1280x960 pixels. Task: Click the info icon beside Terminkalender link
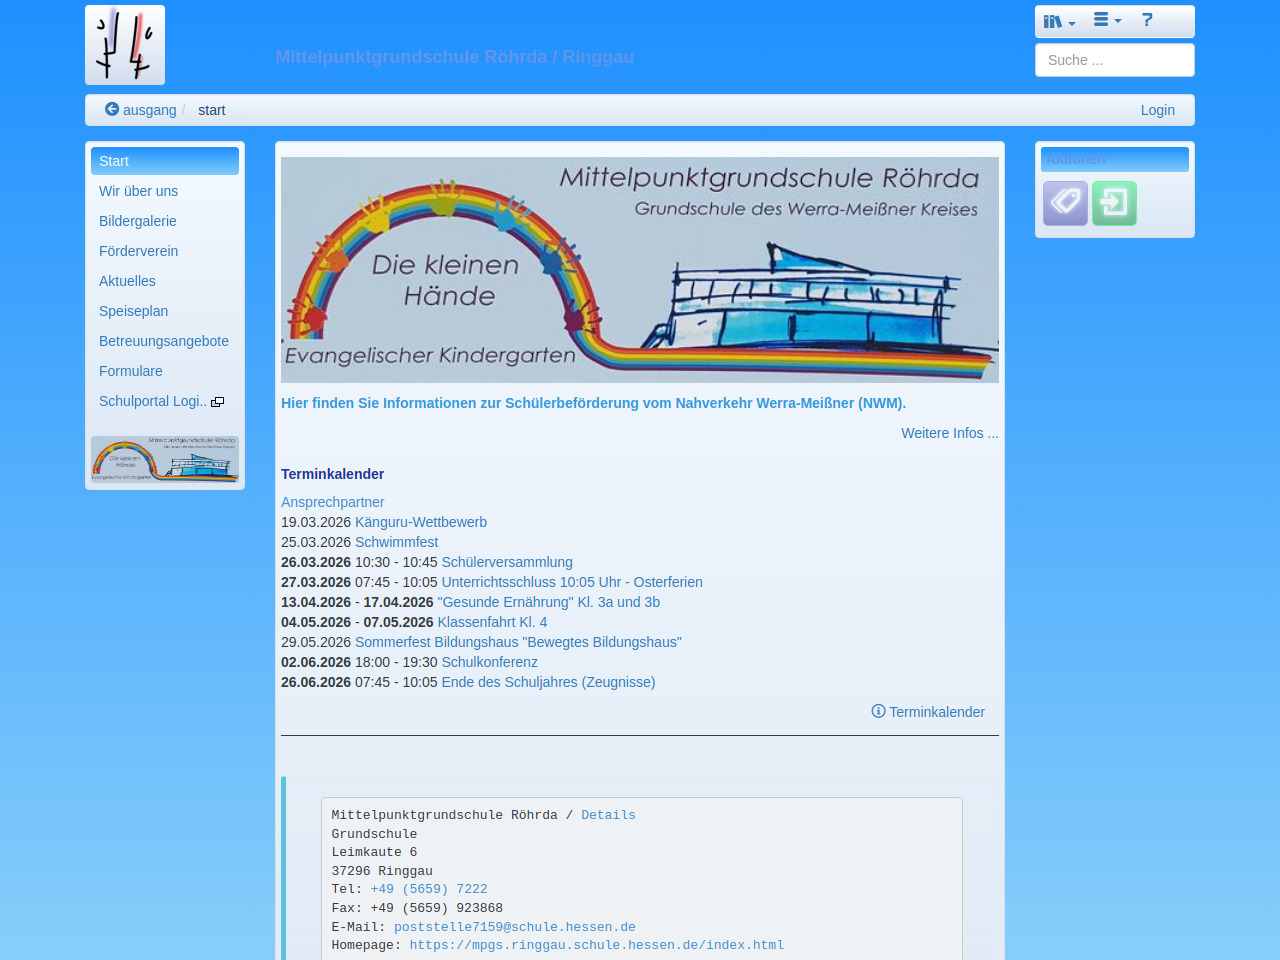878,711
